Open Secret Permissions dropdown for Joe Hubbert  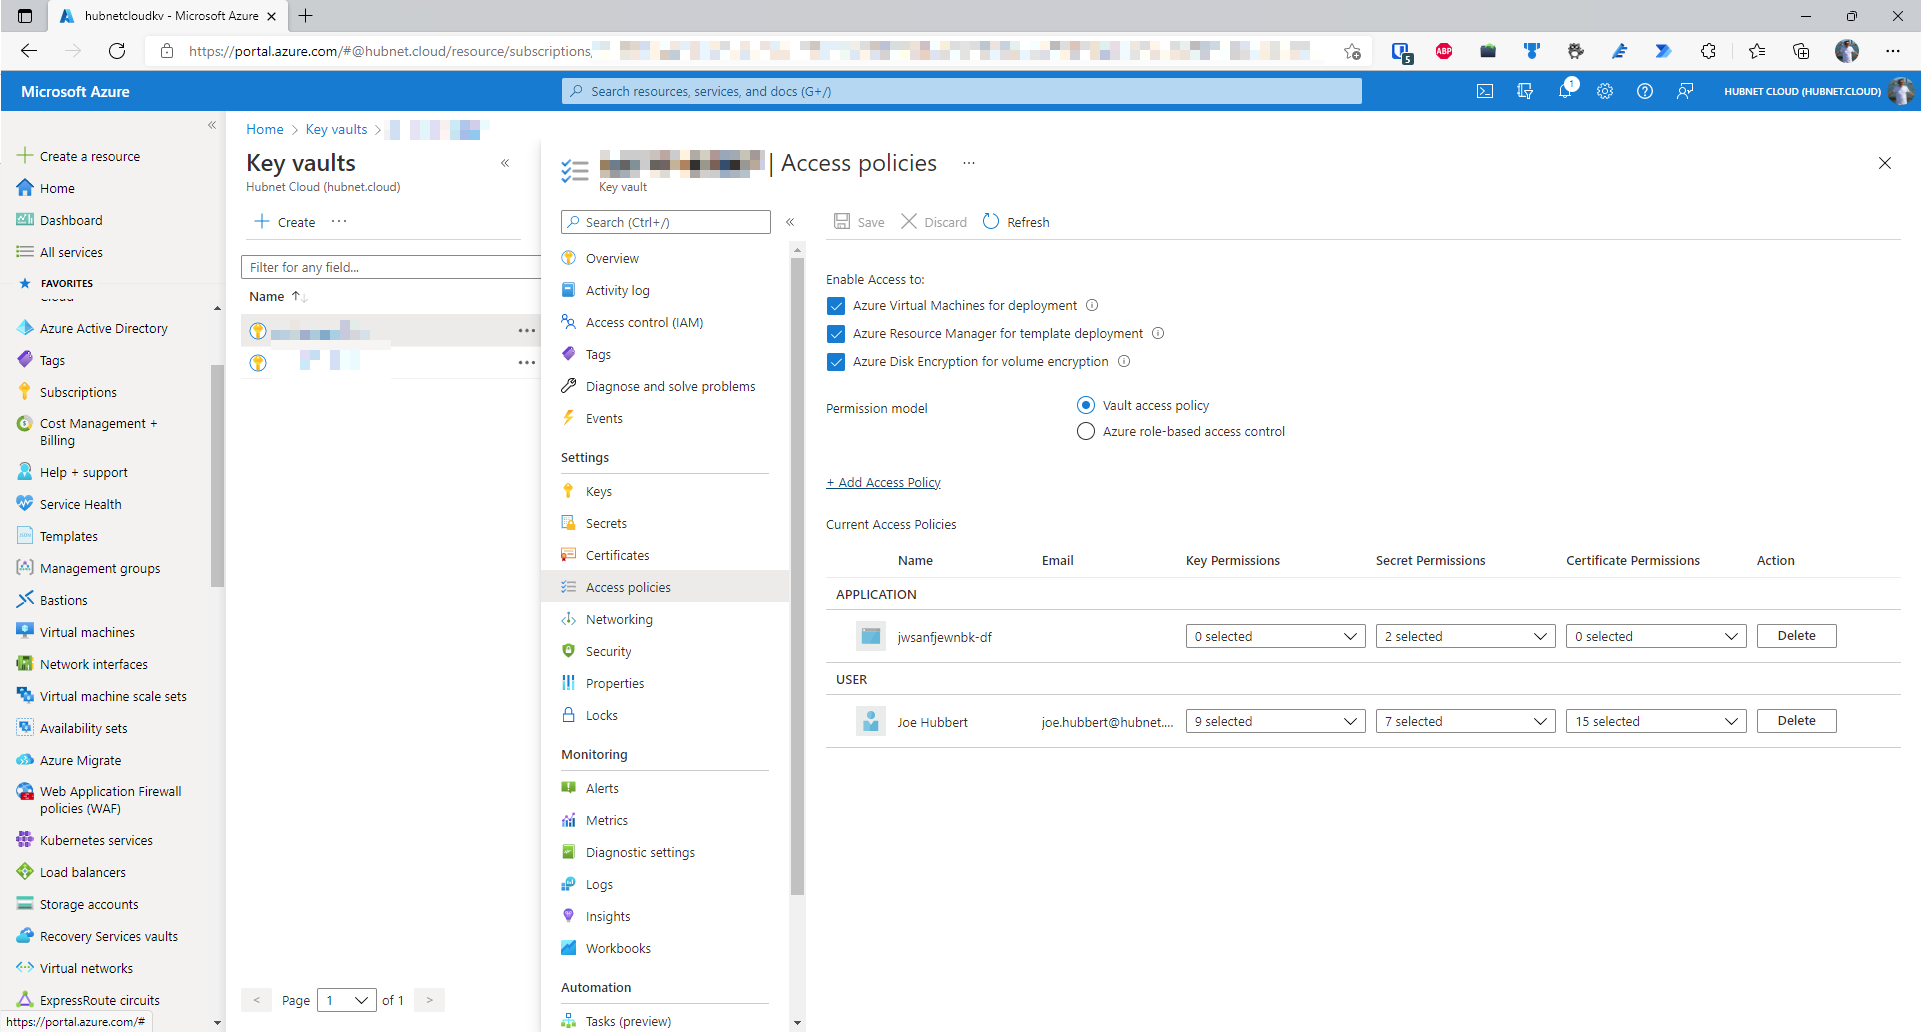coord(1465,721)
